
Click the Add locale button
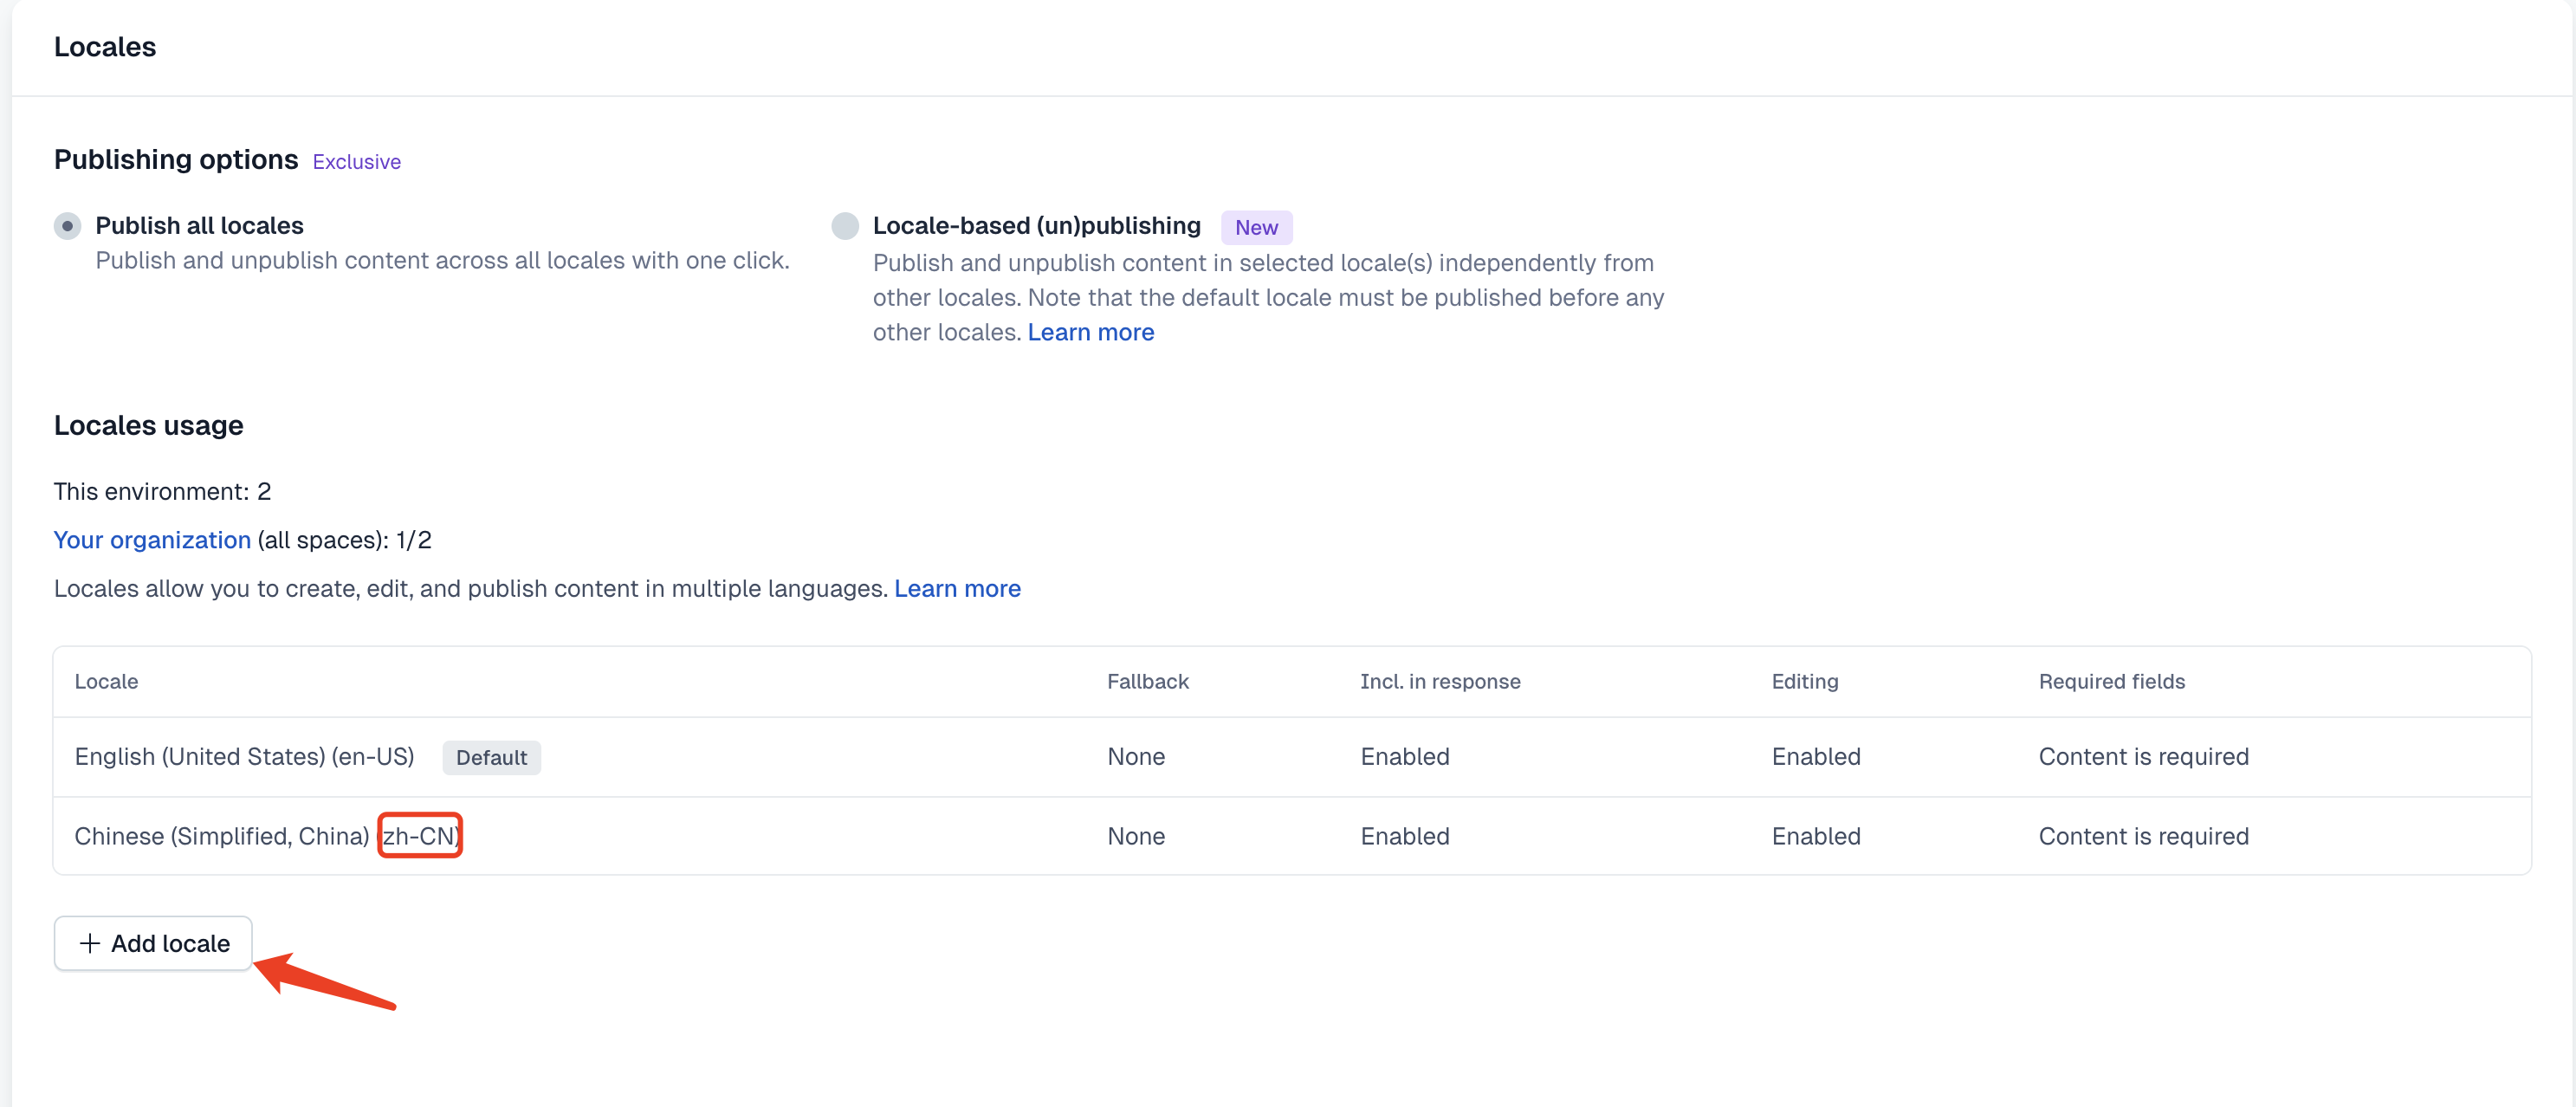click(x=153, y=943)
